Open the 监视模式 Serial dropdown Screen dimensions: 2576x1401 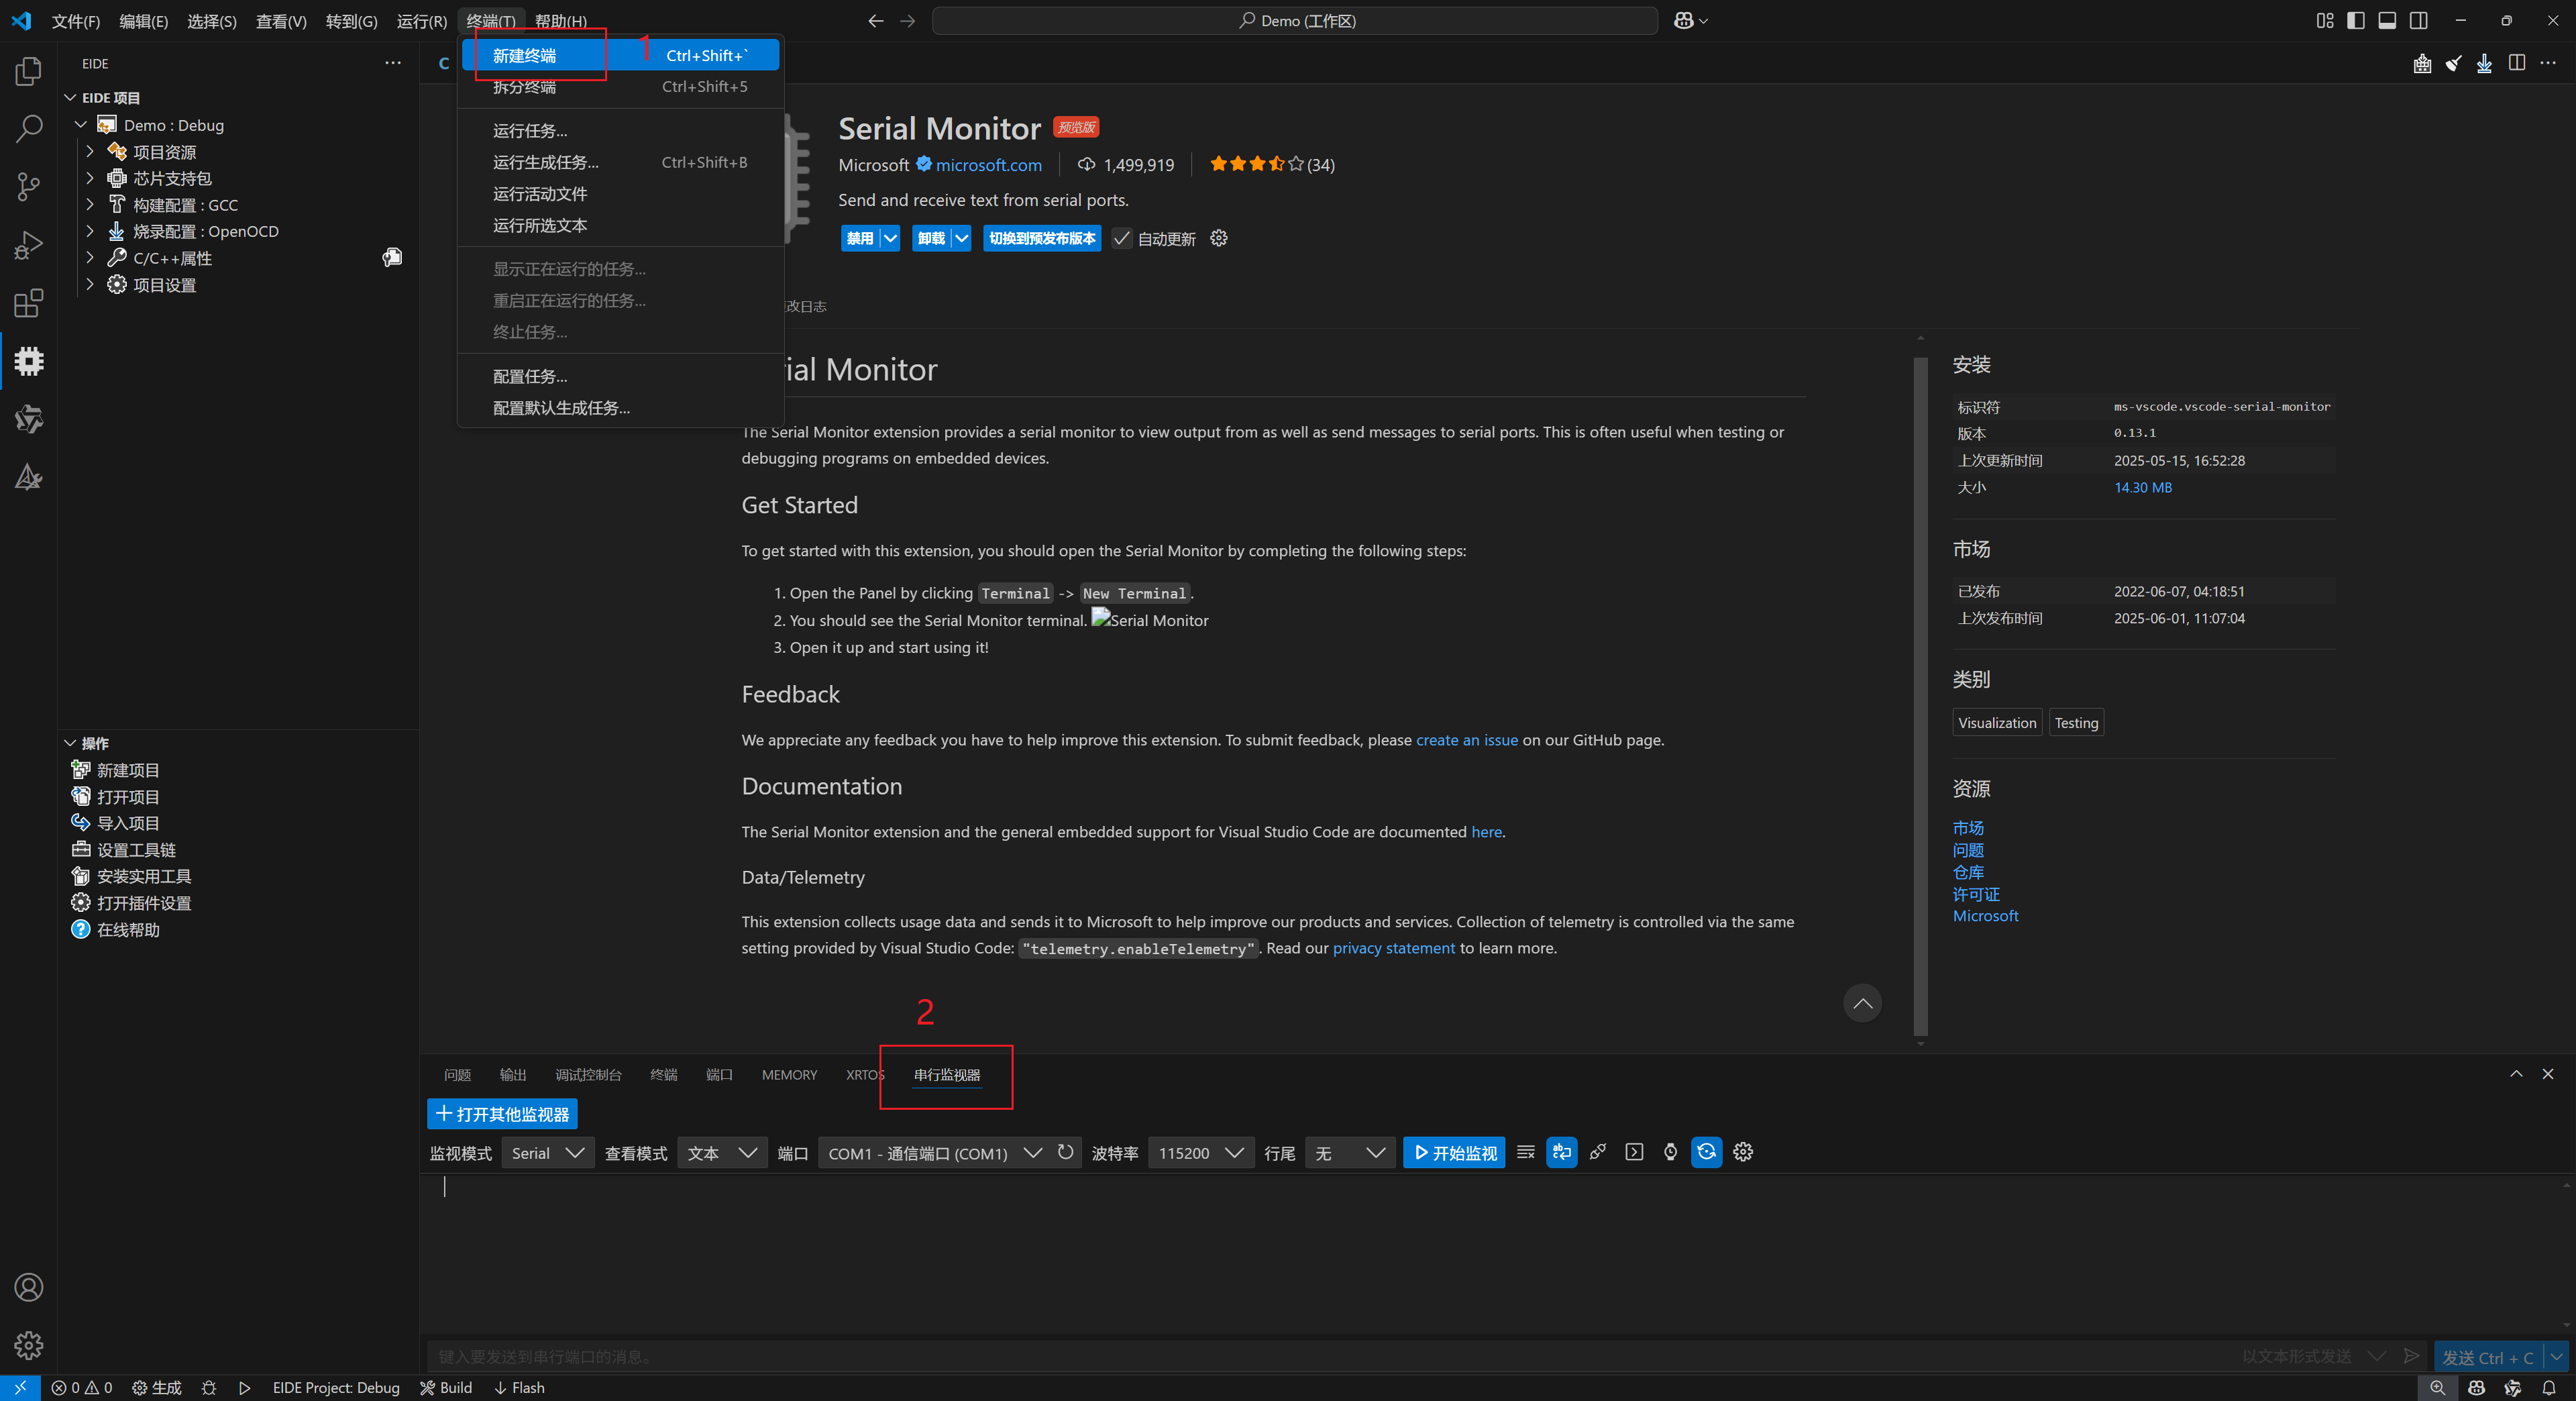(x=547, y=1153)
